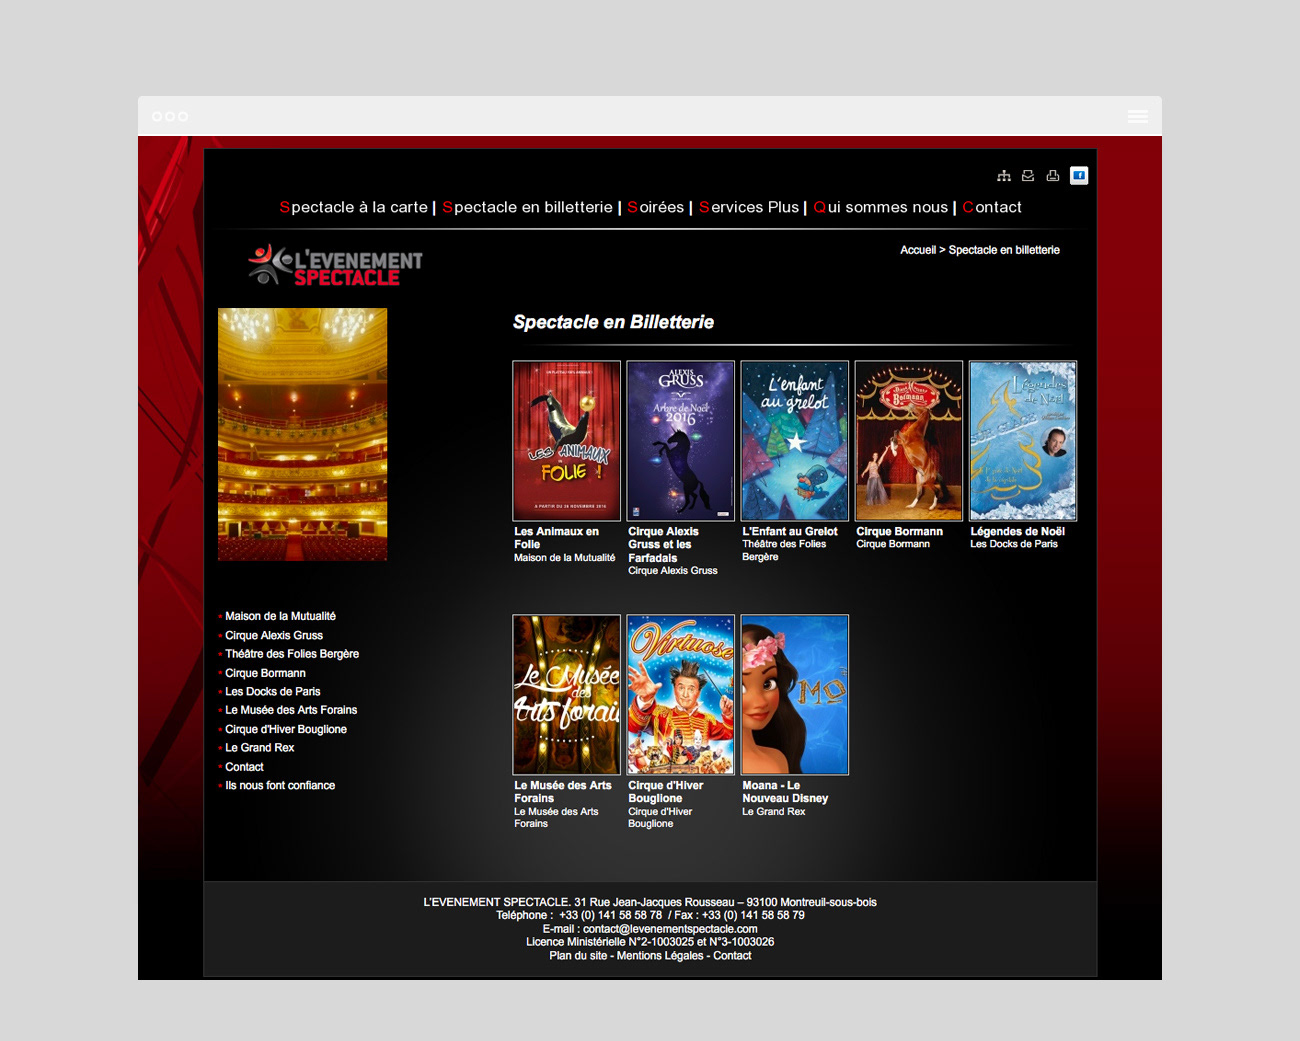Click the email envelope icon

[1028, 176]
